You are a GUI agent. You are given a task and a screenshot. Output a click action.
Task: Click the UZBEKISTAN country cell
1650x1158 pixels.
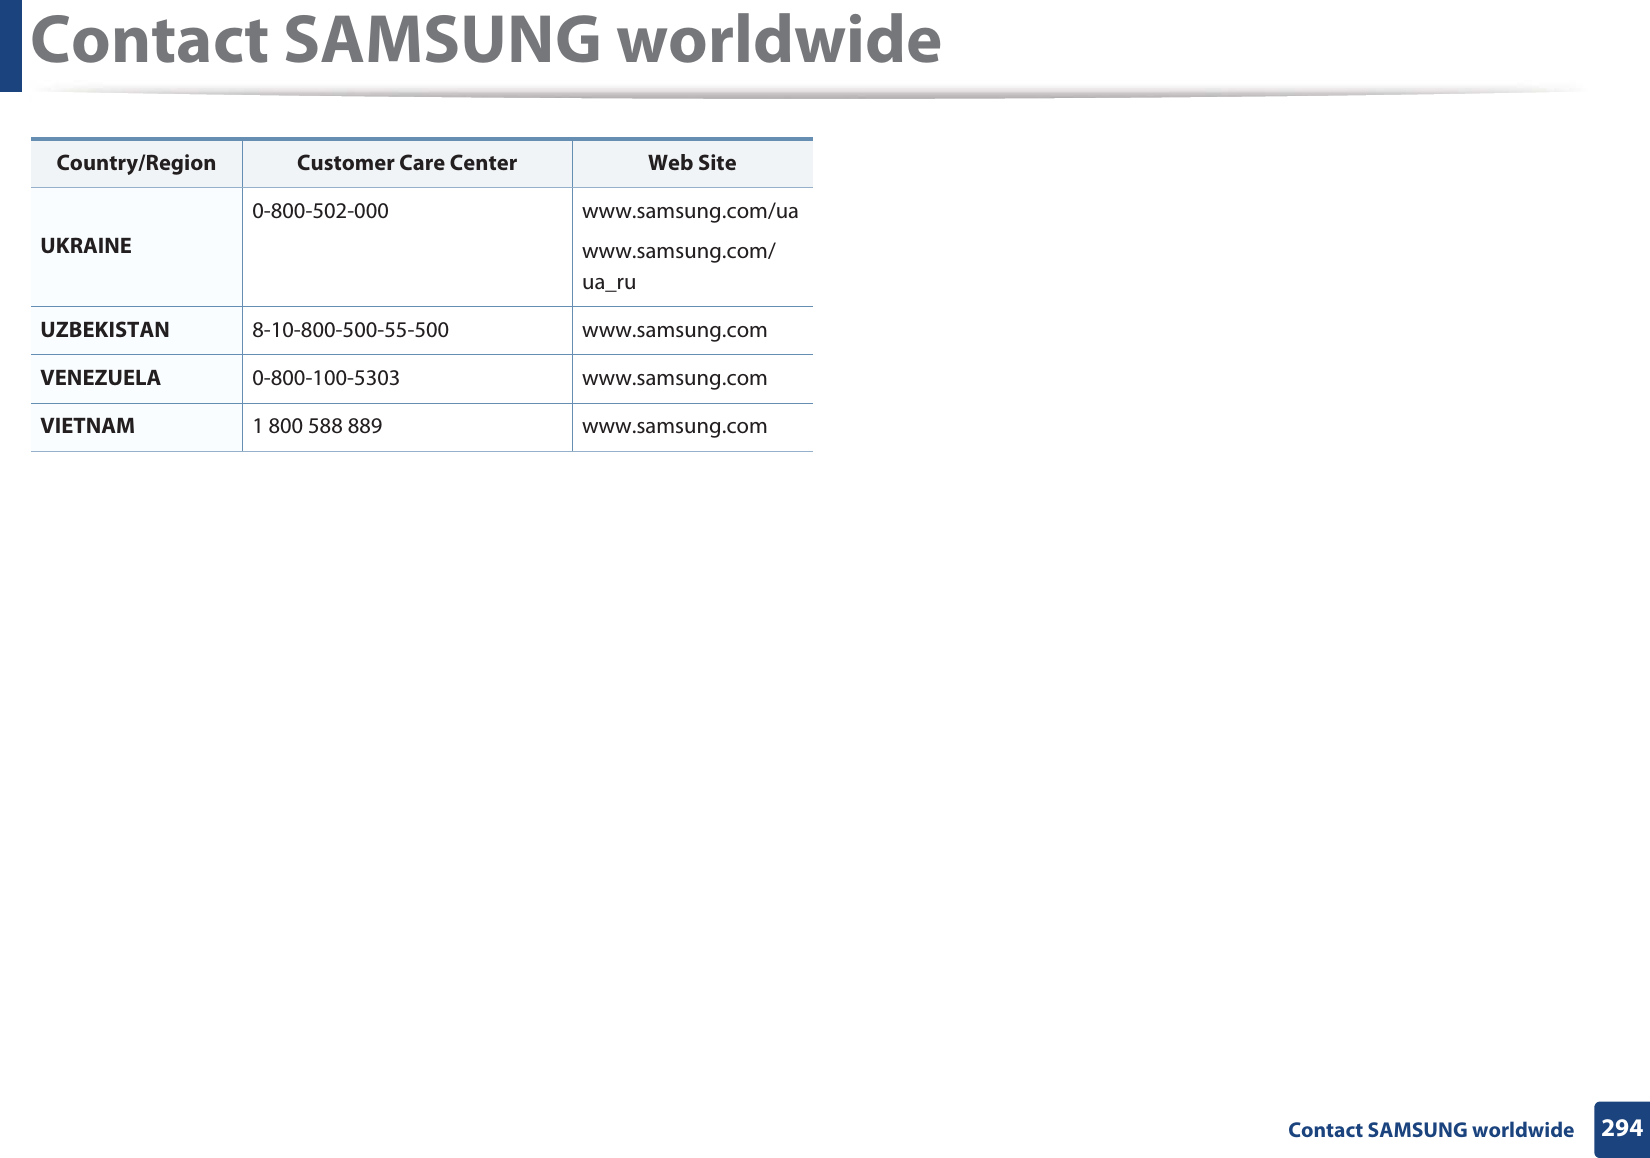click(x=136, y=330)
